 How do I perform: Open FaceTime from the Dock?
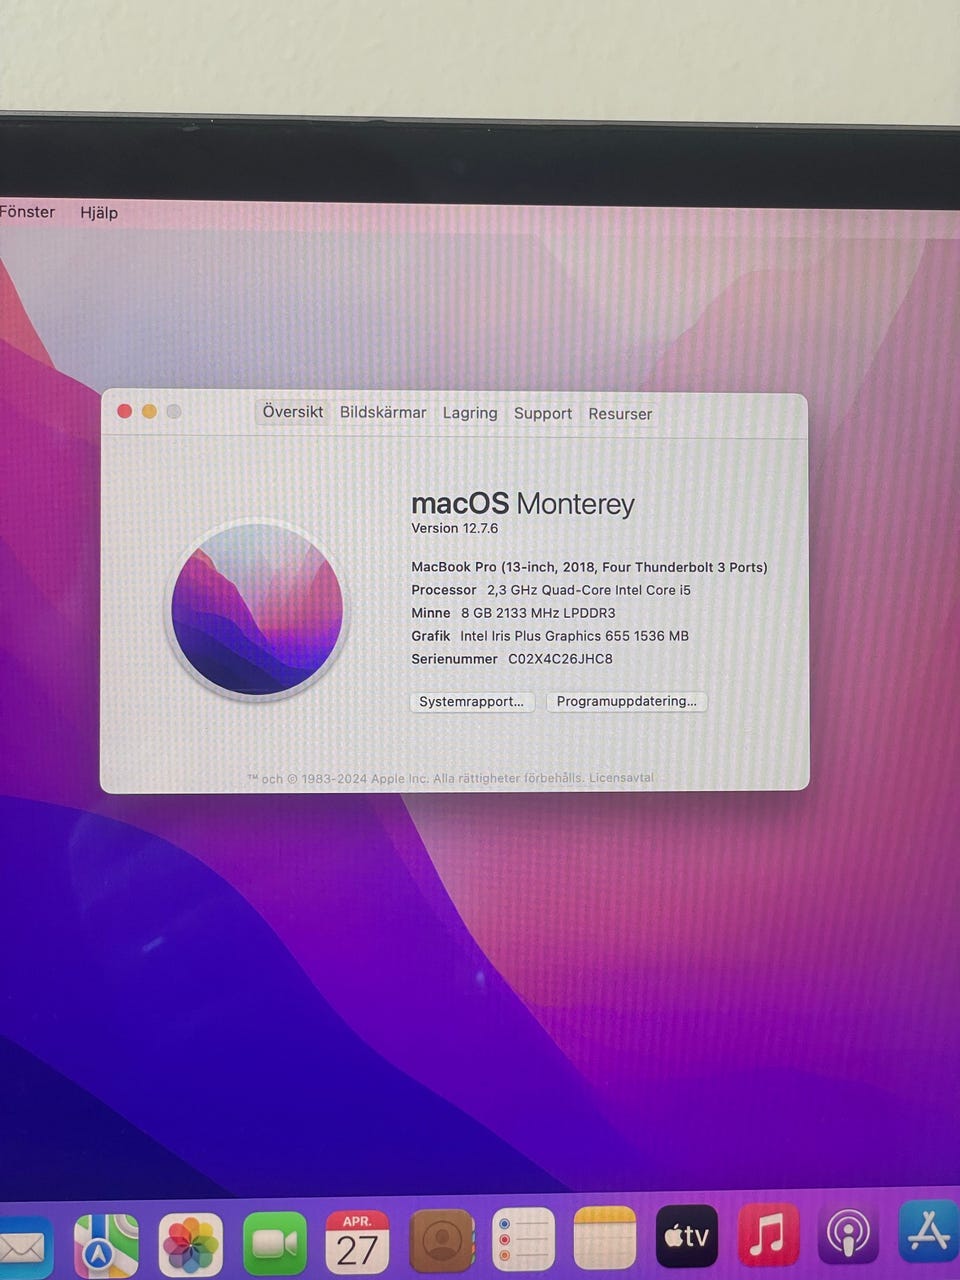click(x=274, y=1243)
